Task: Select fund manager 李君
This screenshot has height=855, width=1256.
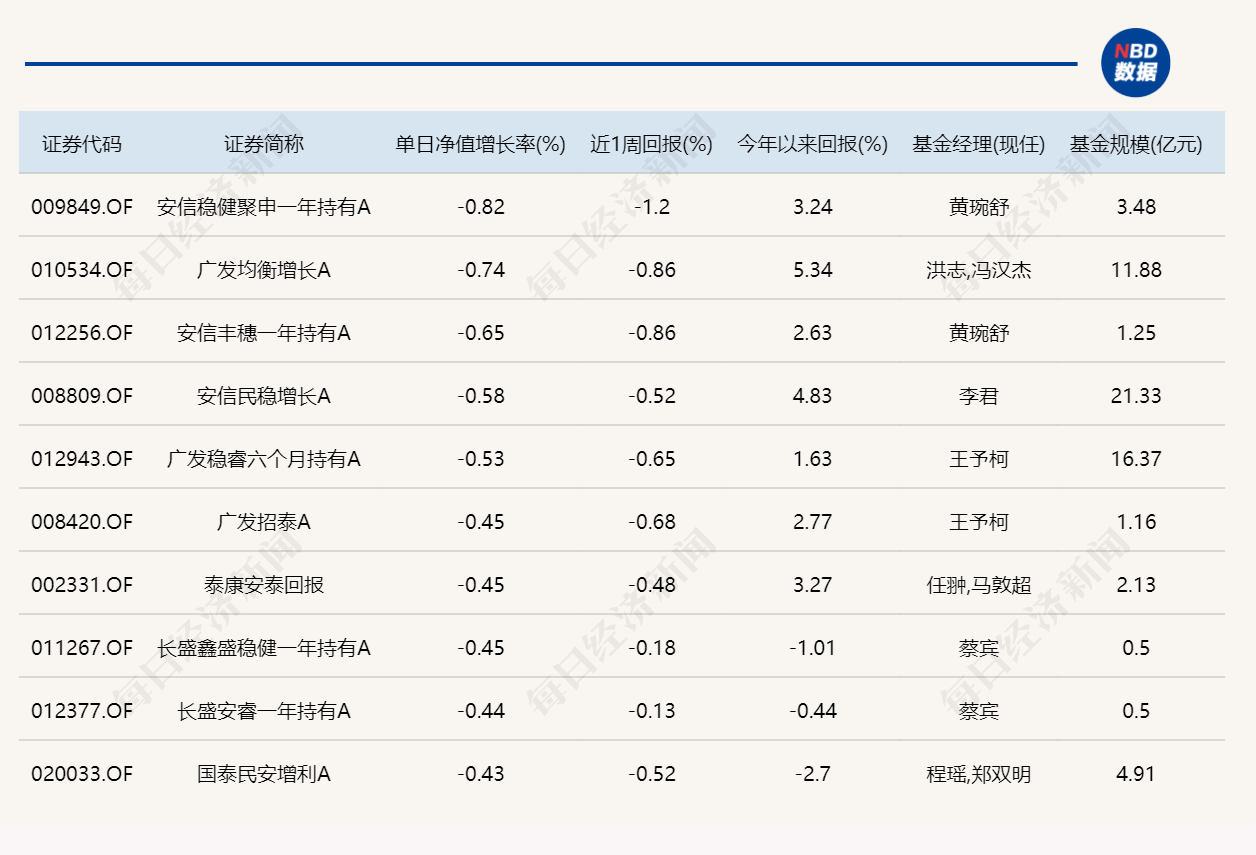Action: pyautogui.click(x=978, y=396)
